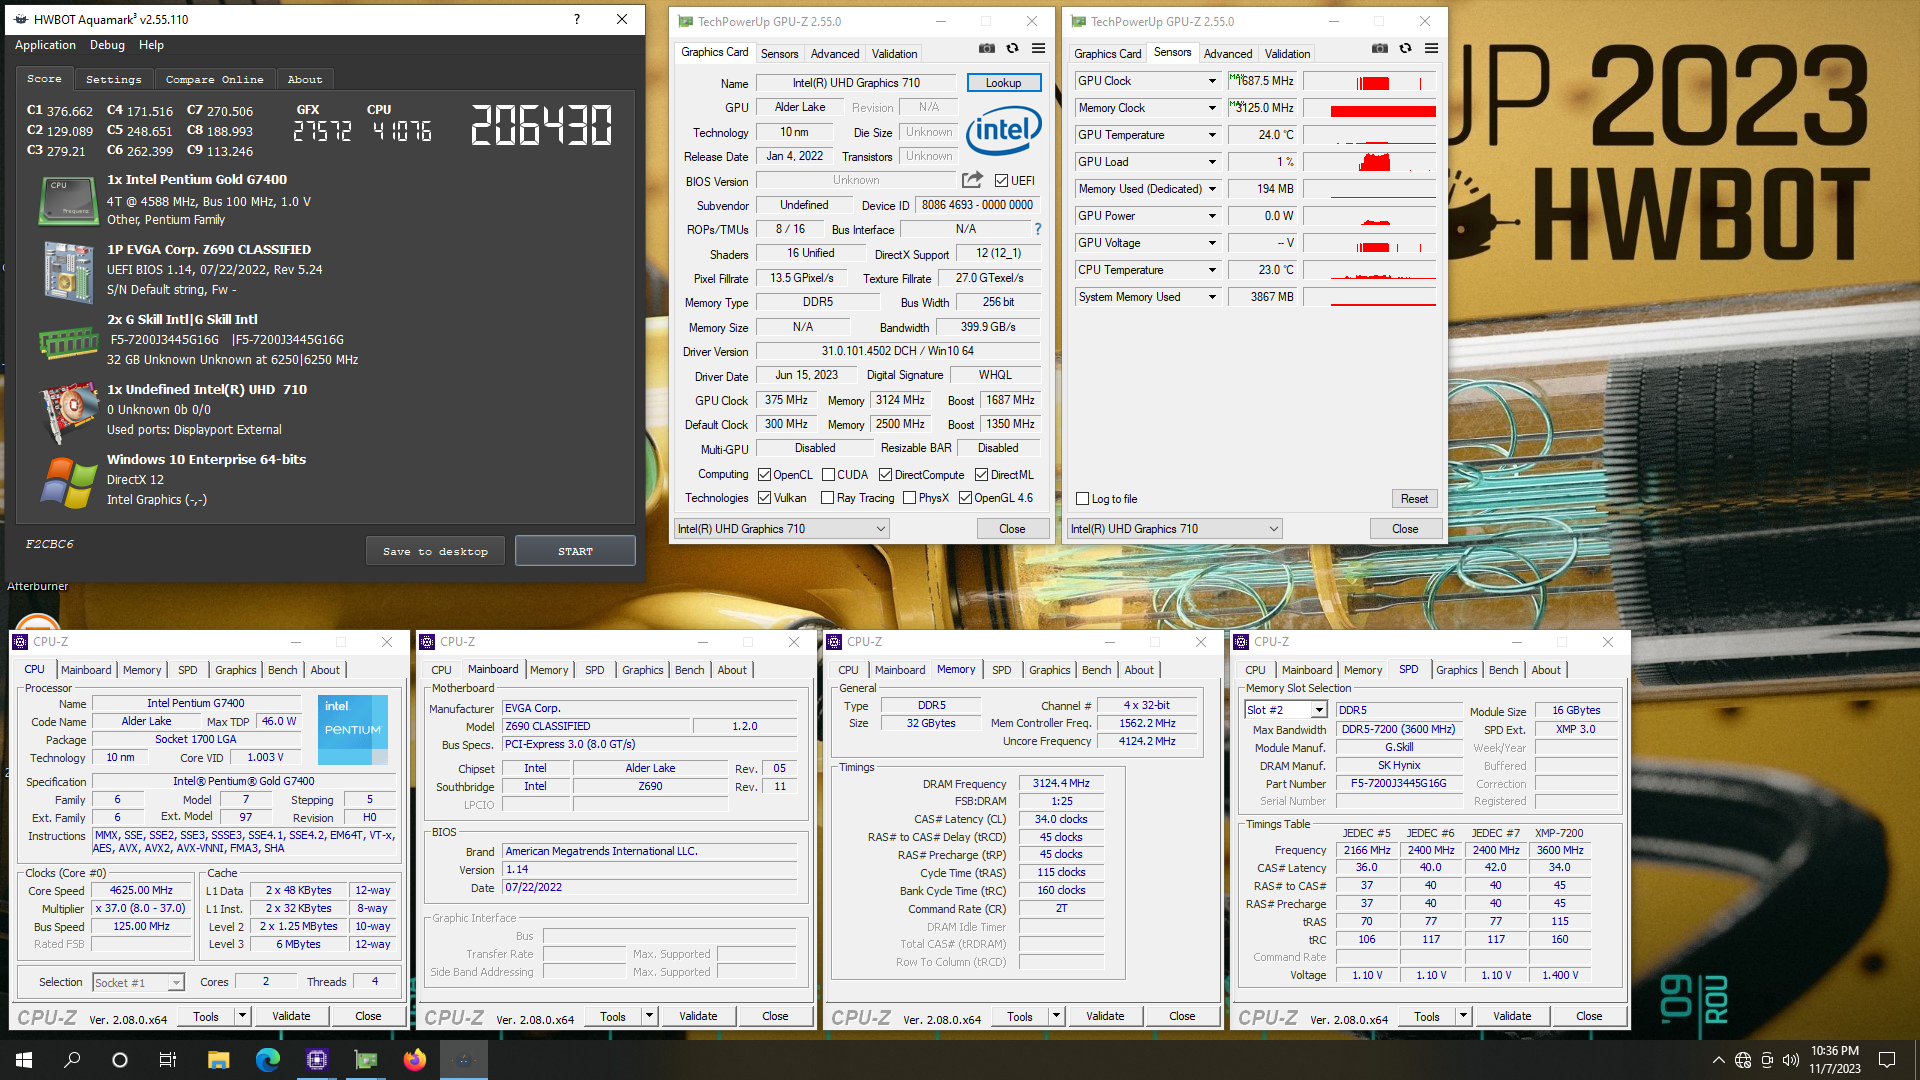Toggle the DirectML checkbox
This screenshot has width=1920, height=1080.
(x=981, y=475)
